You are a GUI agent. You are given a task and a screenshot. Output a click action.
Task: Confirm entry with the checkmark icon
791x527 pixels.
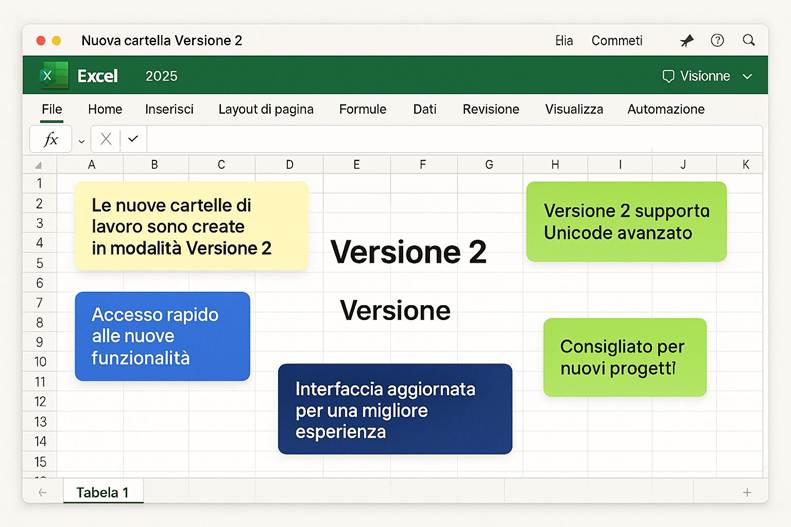133,139
